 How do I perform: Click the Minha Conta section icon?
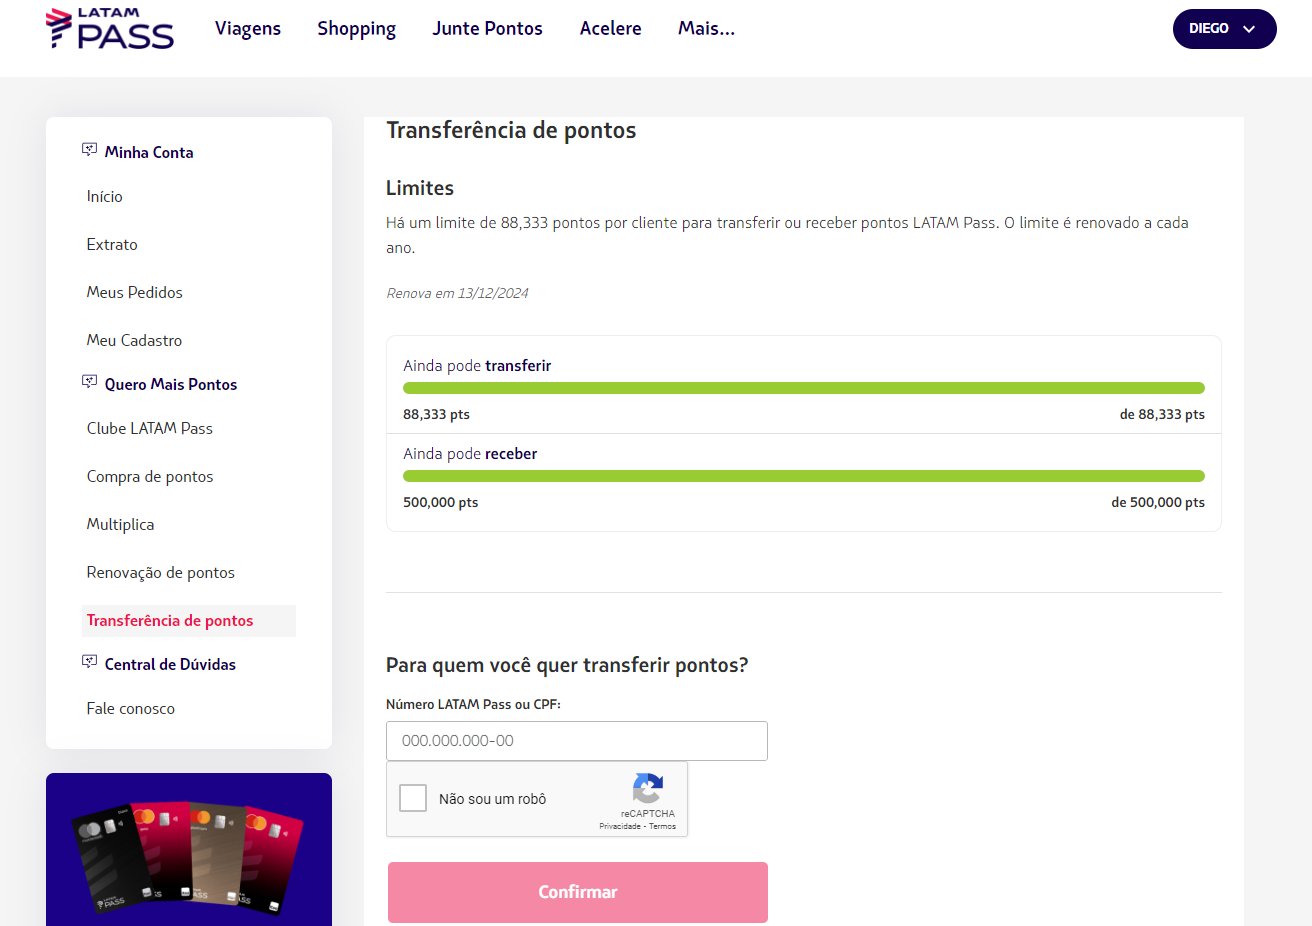click(x=89, y=150)
